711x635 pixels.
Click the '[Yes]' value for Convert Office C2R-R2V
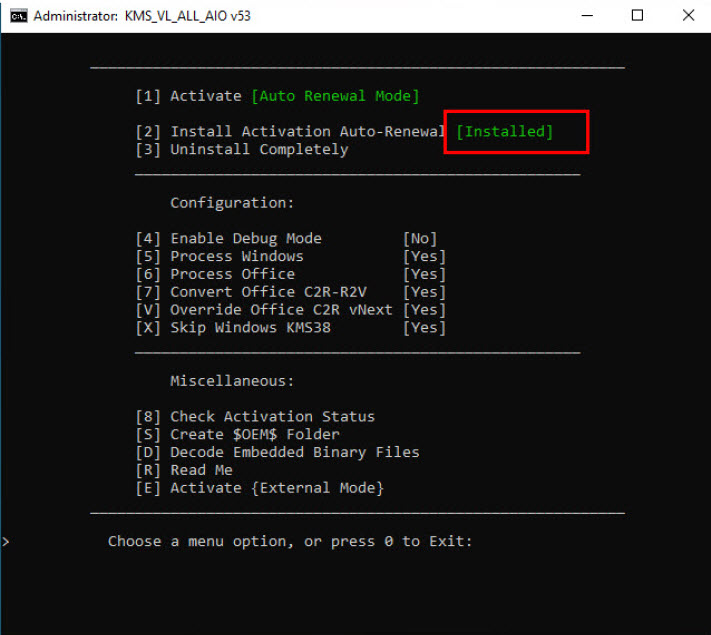coord(424,292)
